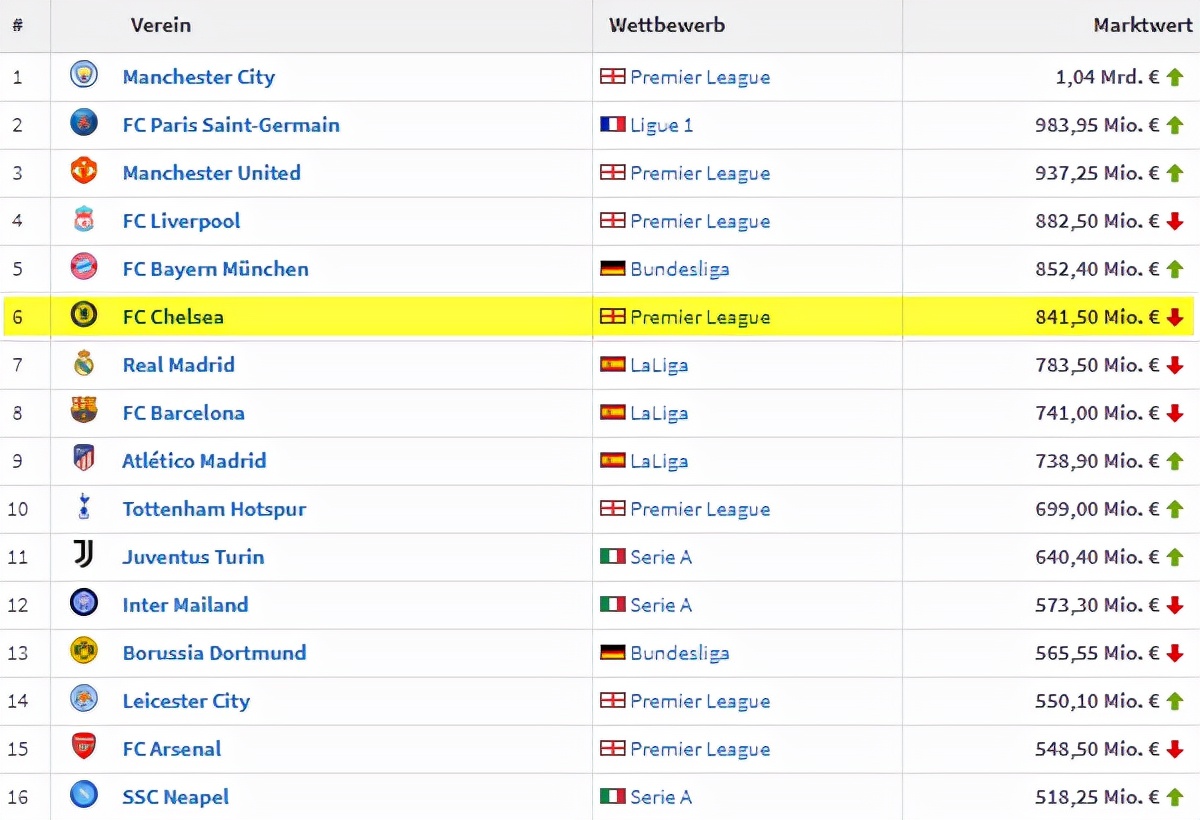Open Borussia Dortmund's Bundesliga competition link

pos(679,653)
